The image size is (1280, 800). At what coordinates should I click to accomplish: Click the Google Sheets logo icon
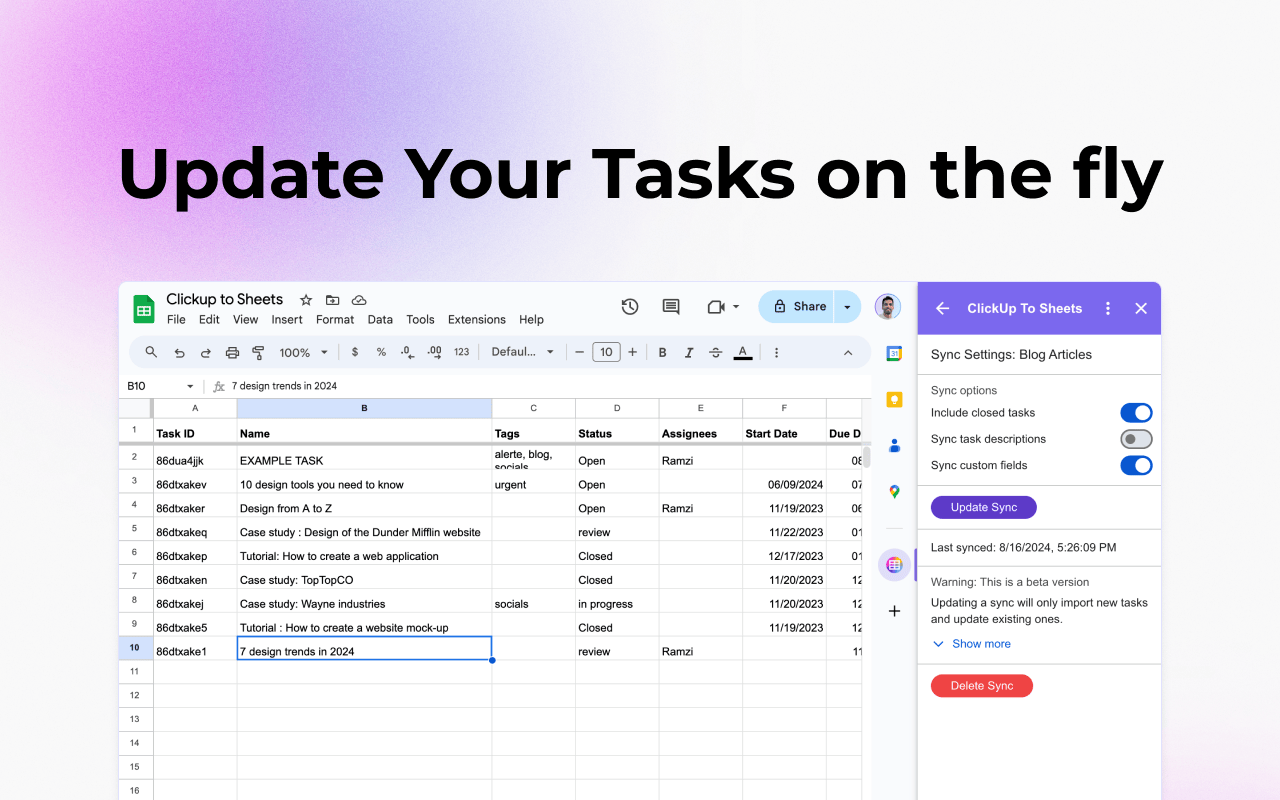coord(144,309)
